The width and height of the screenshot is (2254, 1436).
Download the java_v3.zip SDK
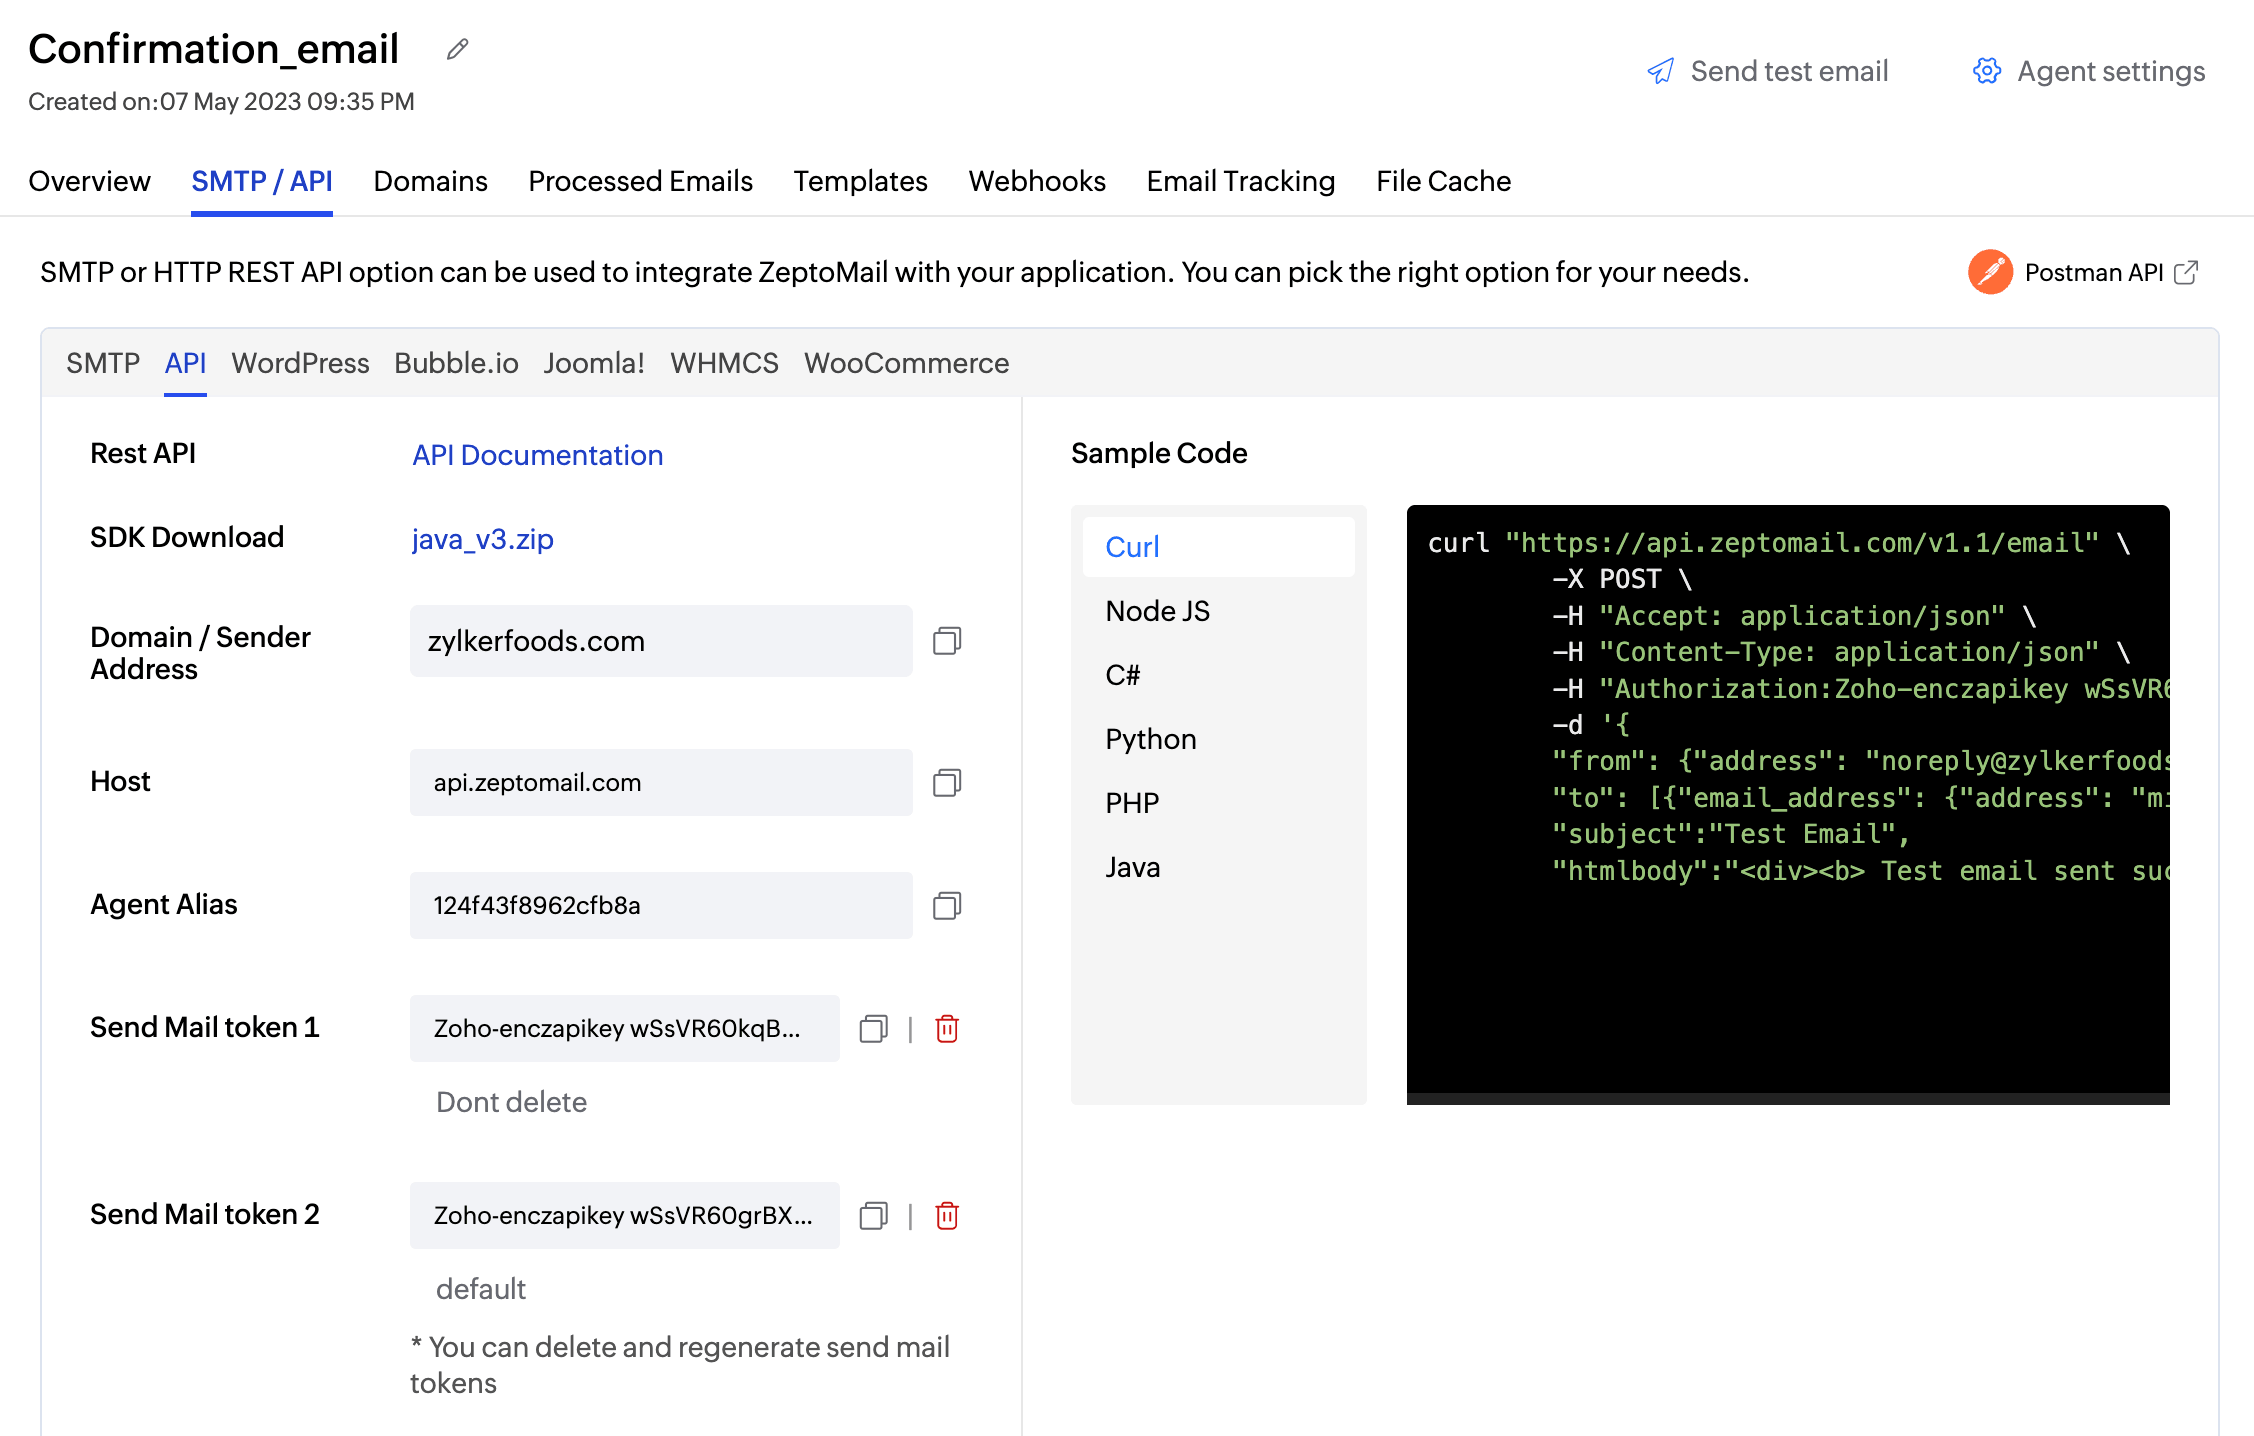pos(482,539)
